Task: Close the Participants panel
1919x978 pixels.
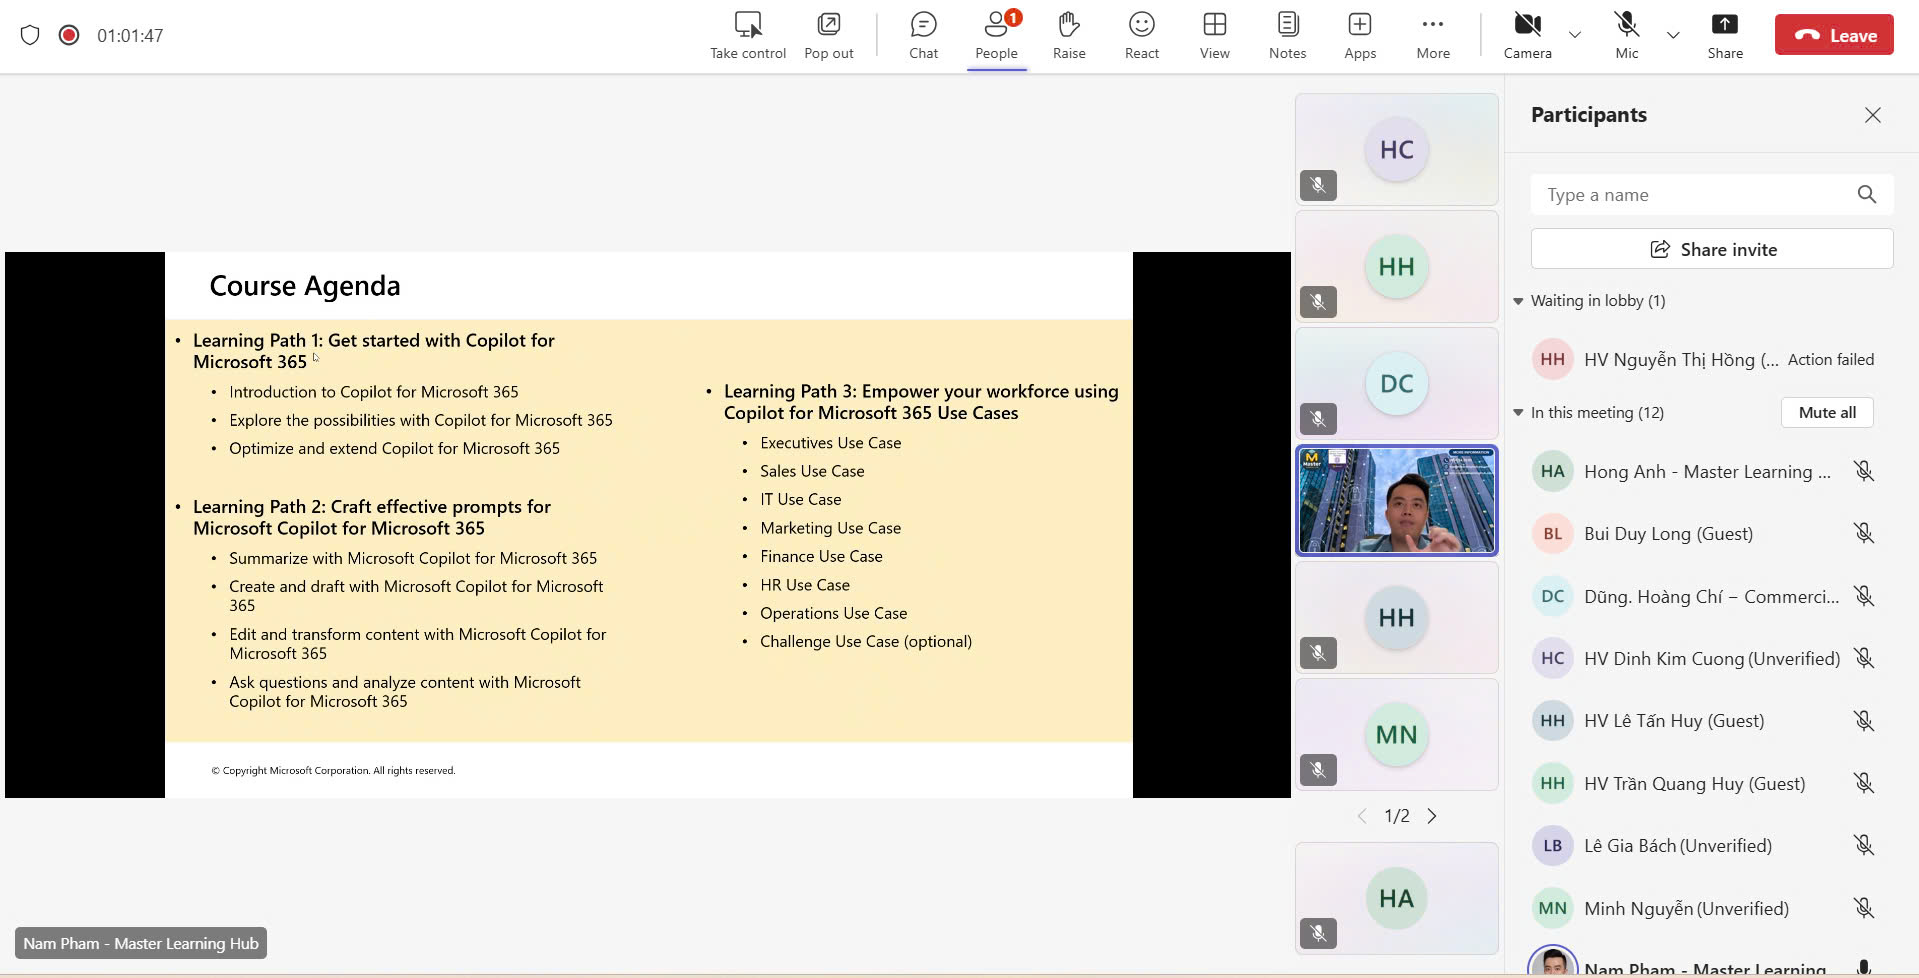Action: pyautogui.click(x=1873, y=115)
